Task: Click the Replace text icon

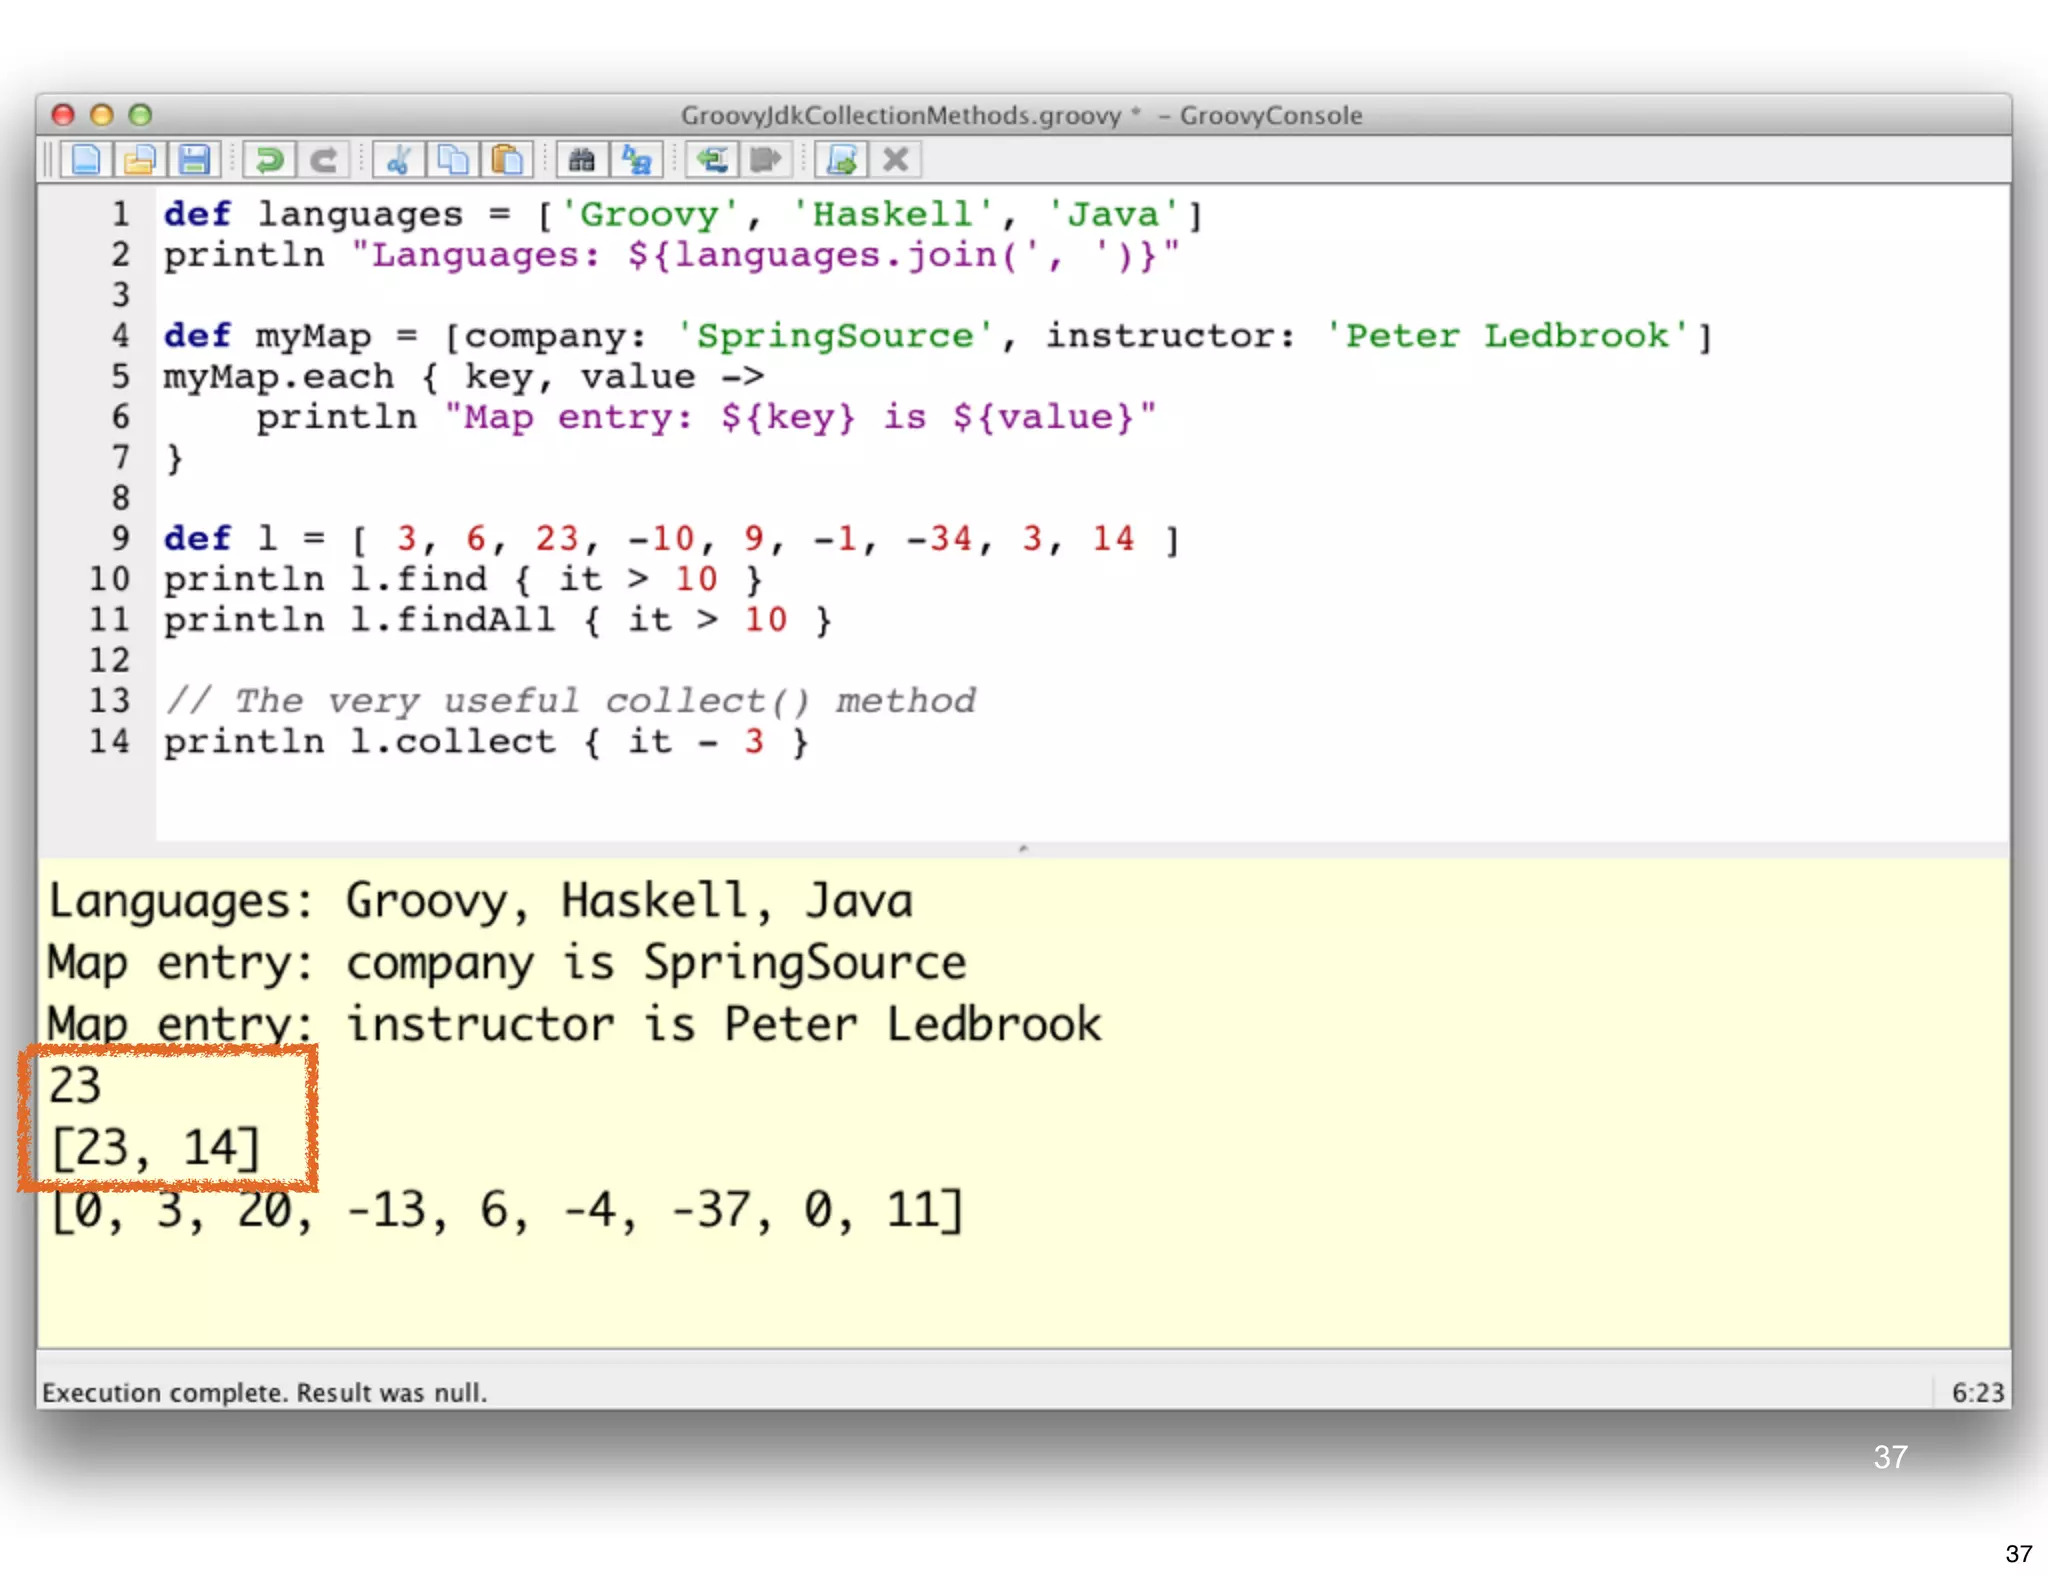Action: point(636,160)
